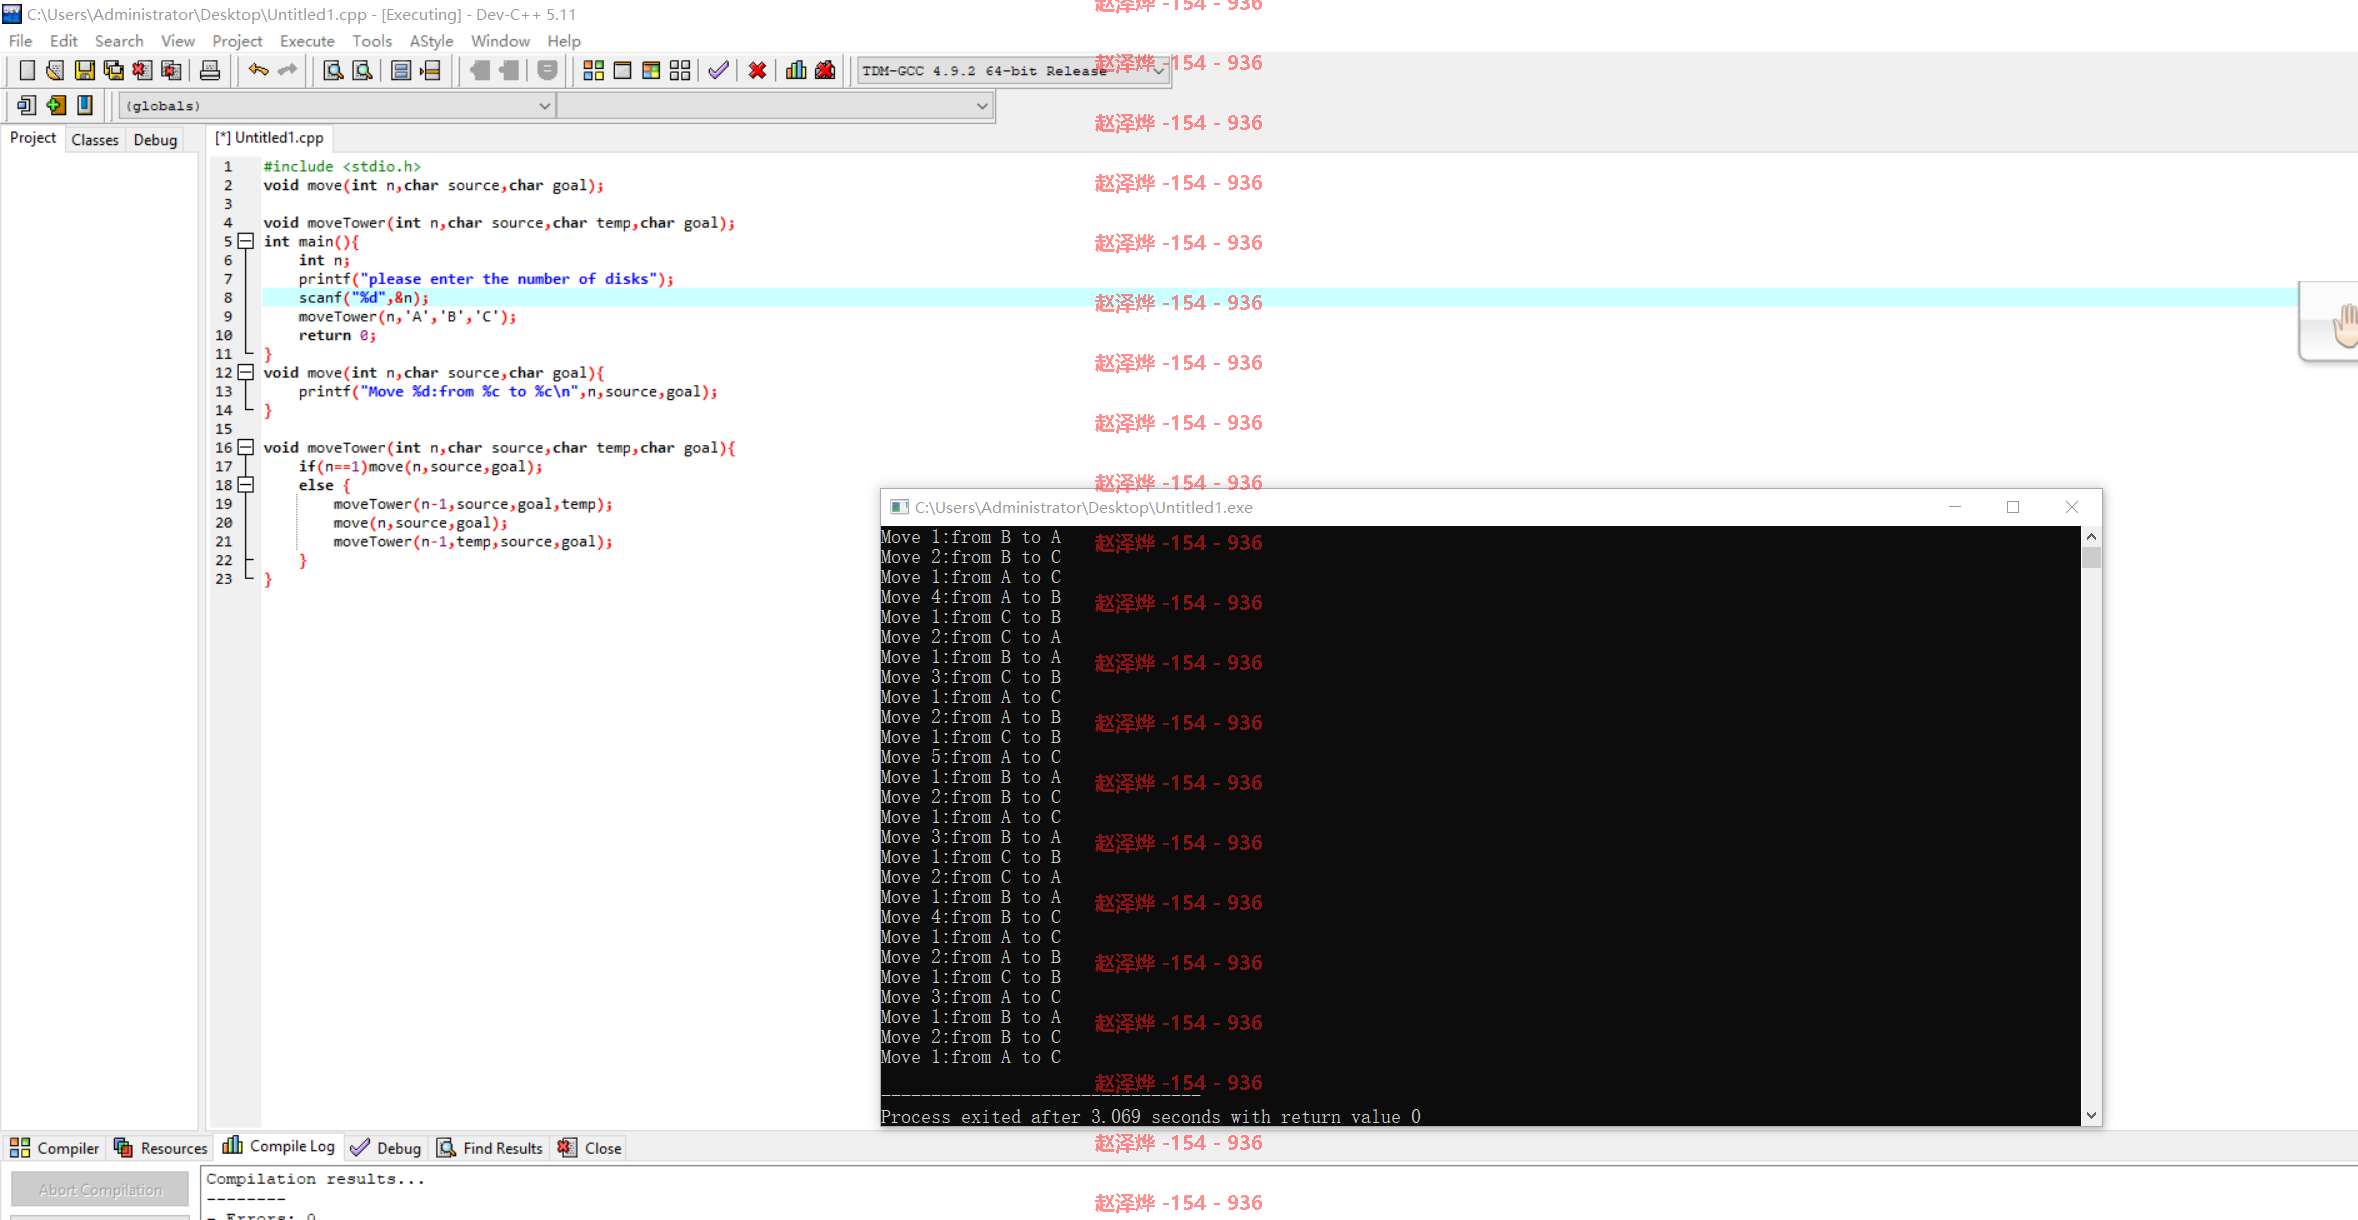
Task: Minimize the Untitled1.exe console window
Action: [1955, 507]
